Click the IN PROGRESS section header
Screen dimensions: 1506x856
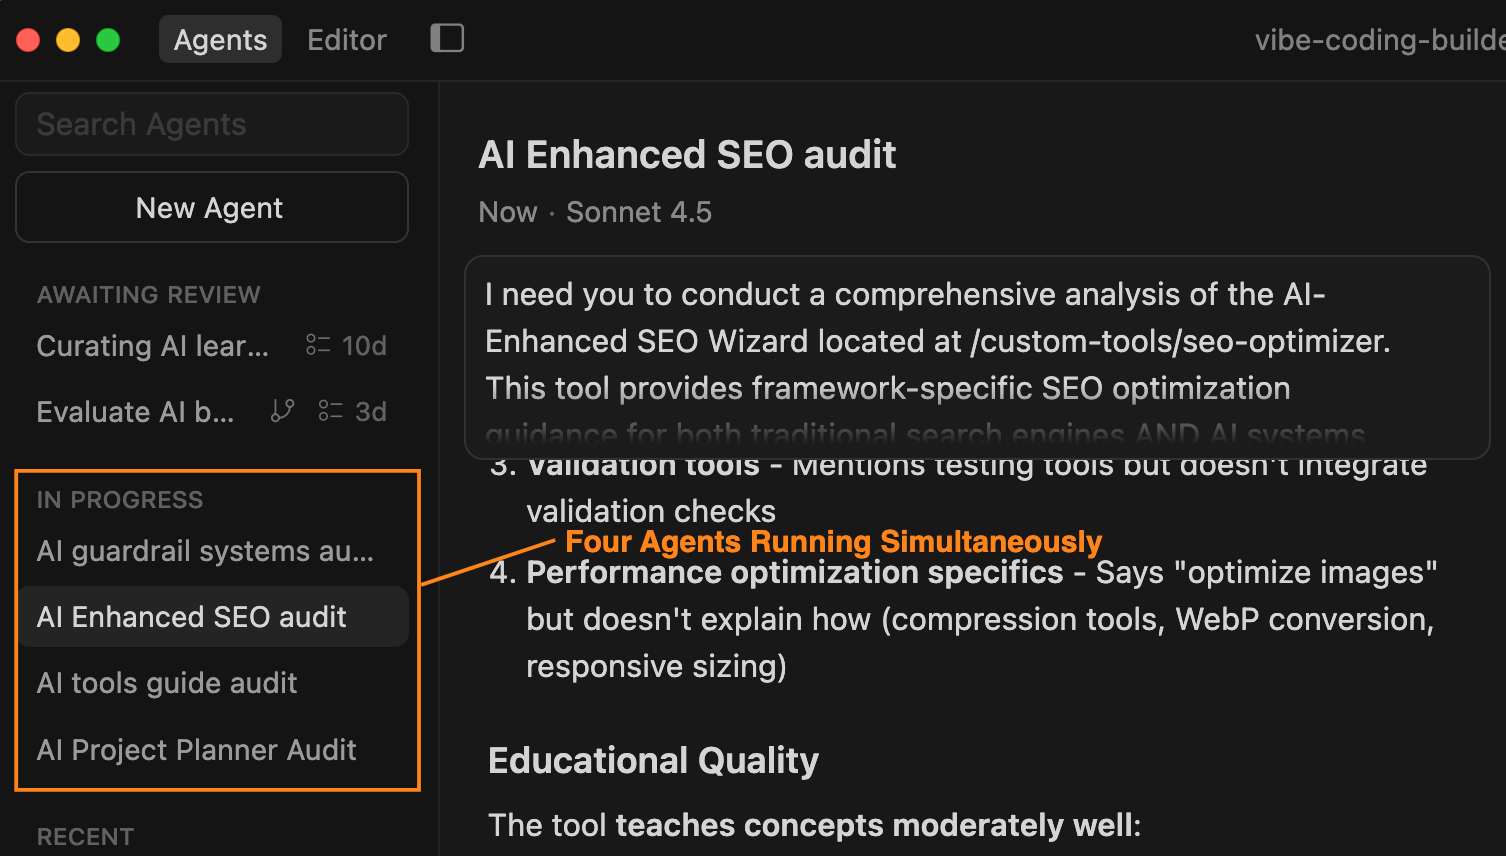120,500
